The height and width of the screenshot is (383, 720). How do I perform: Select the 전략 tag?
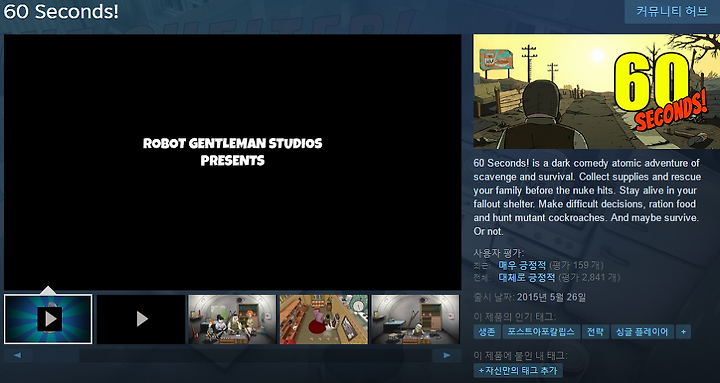(x=595, y=332)
